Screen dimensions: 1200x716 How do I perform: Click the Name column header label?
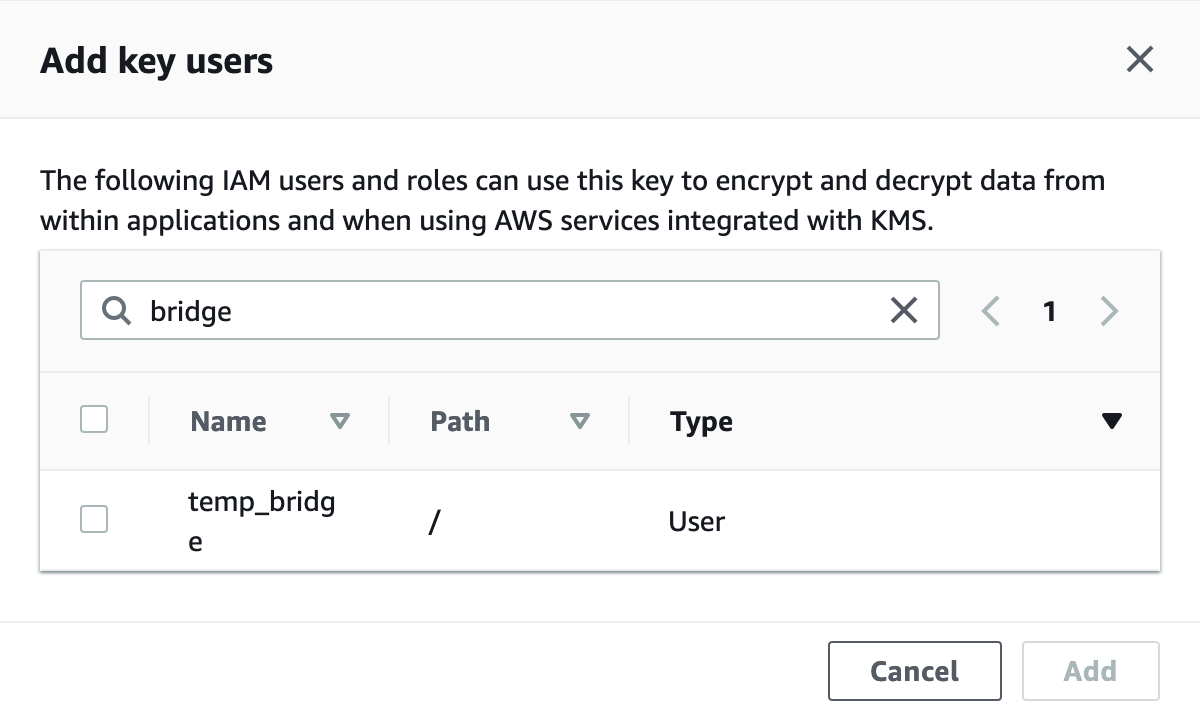click(228, 421)
